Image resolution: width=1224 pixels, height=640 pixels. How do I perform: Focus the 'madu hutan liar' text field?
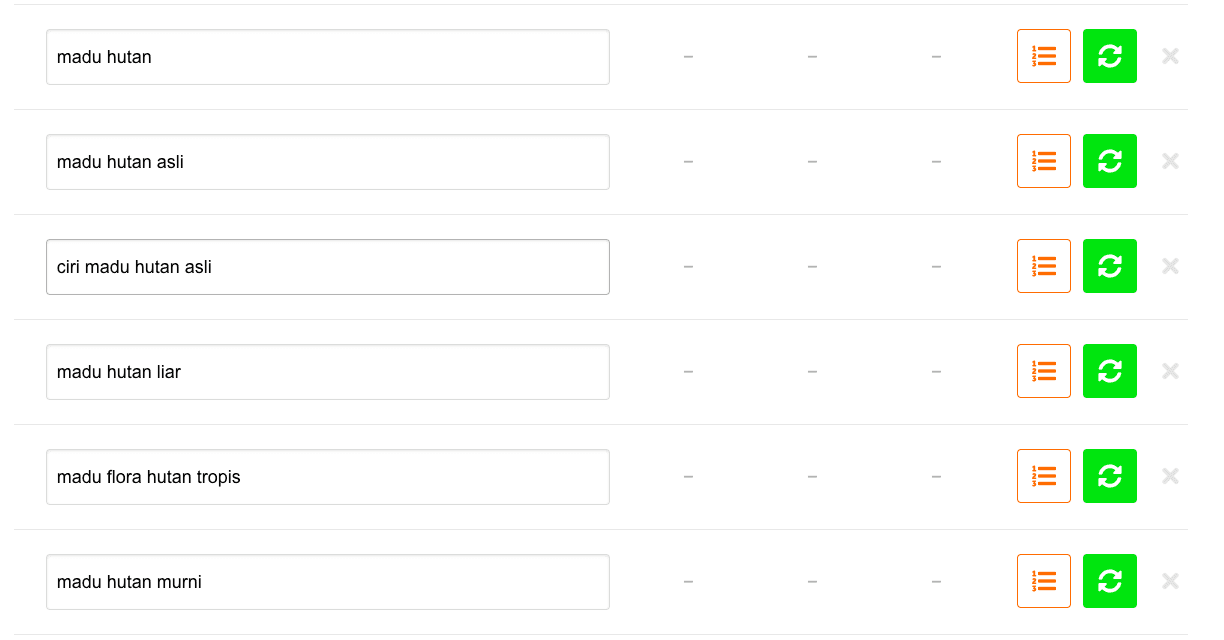coord(327,372)
